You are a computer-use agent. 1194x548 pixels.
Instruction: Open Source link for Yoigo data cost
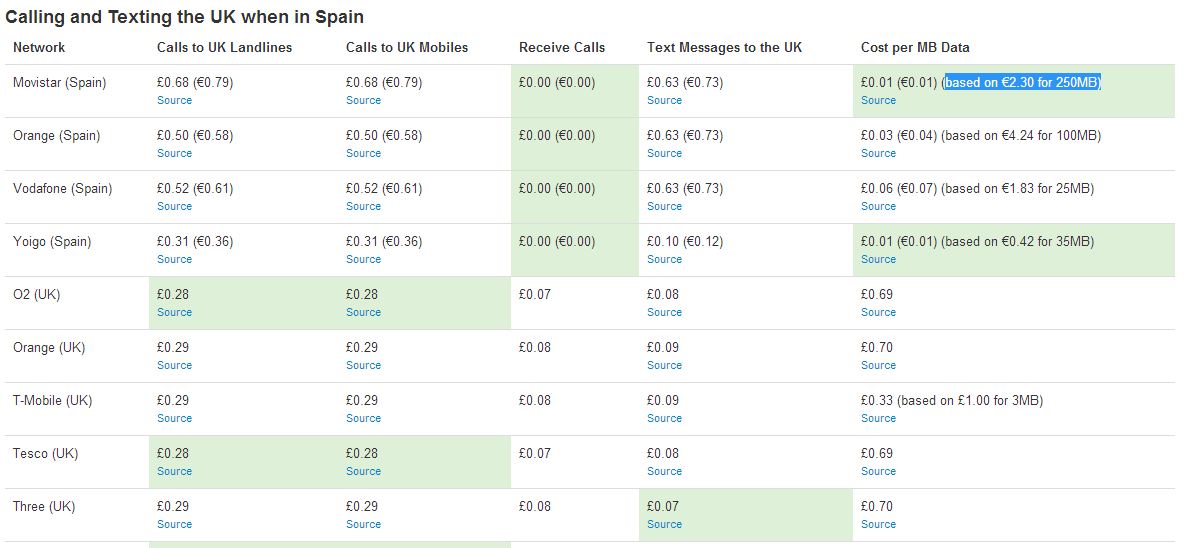(x=878, y=259)
